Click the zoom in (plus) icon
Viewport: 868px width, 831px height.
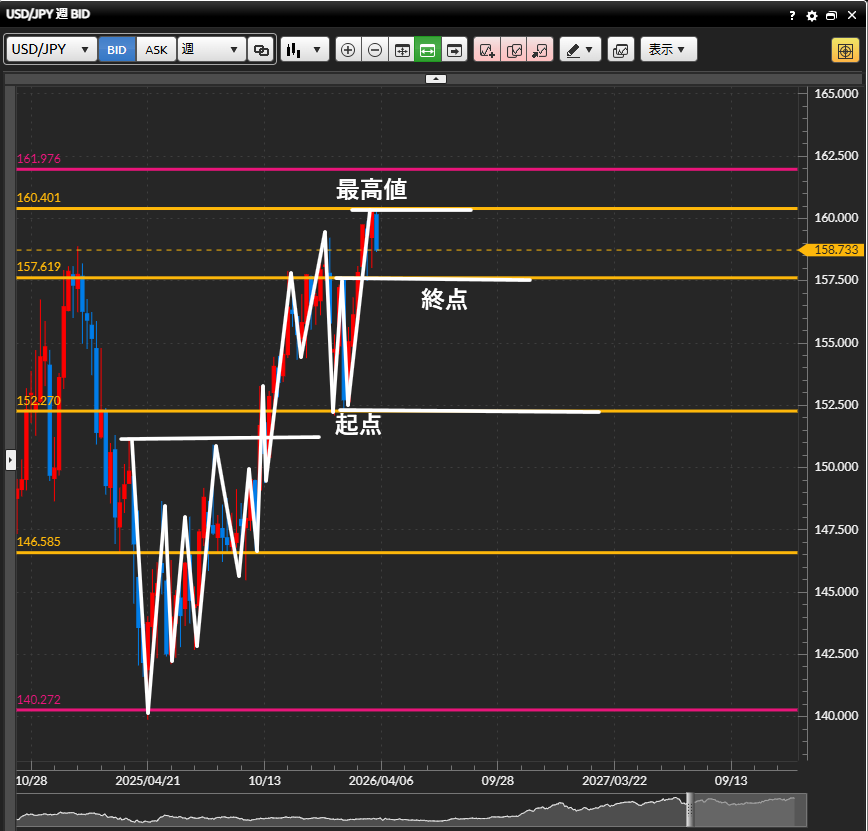click(348, 50)
